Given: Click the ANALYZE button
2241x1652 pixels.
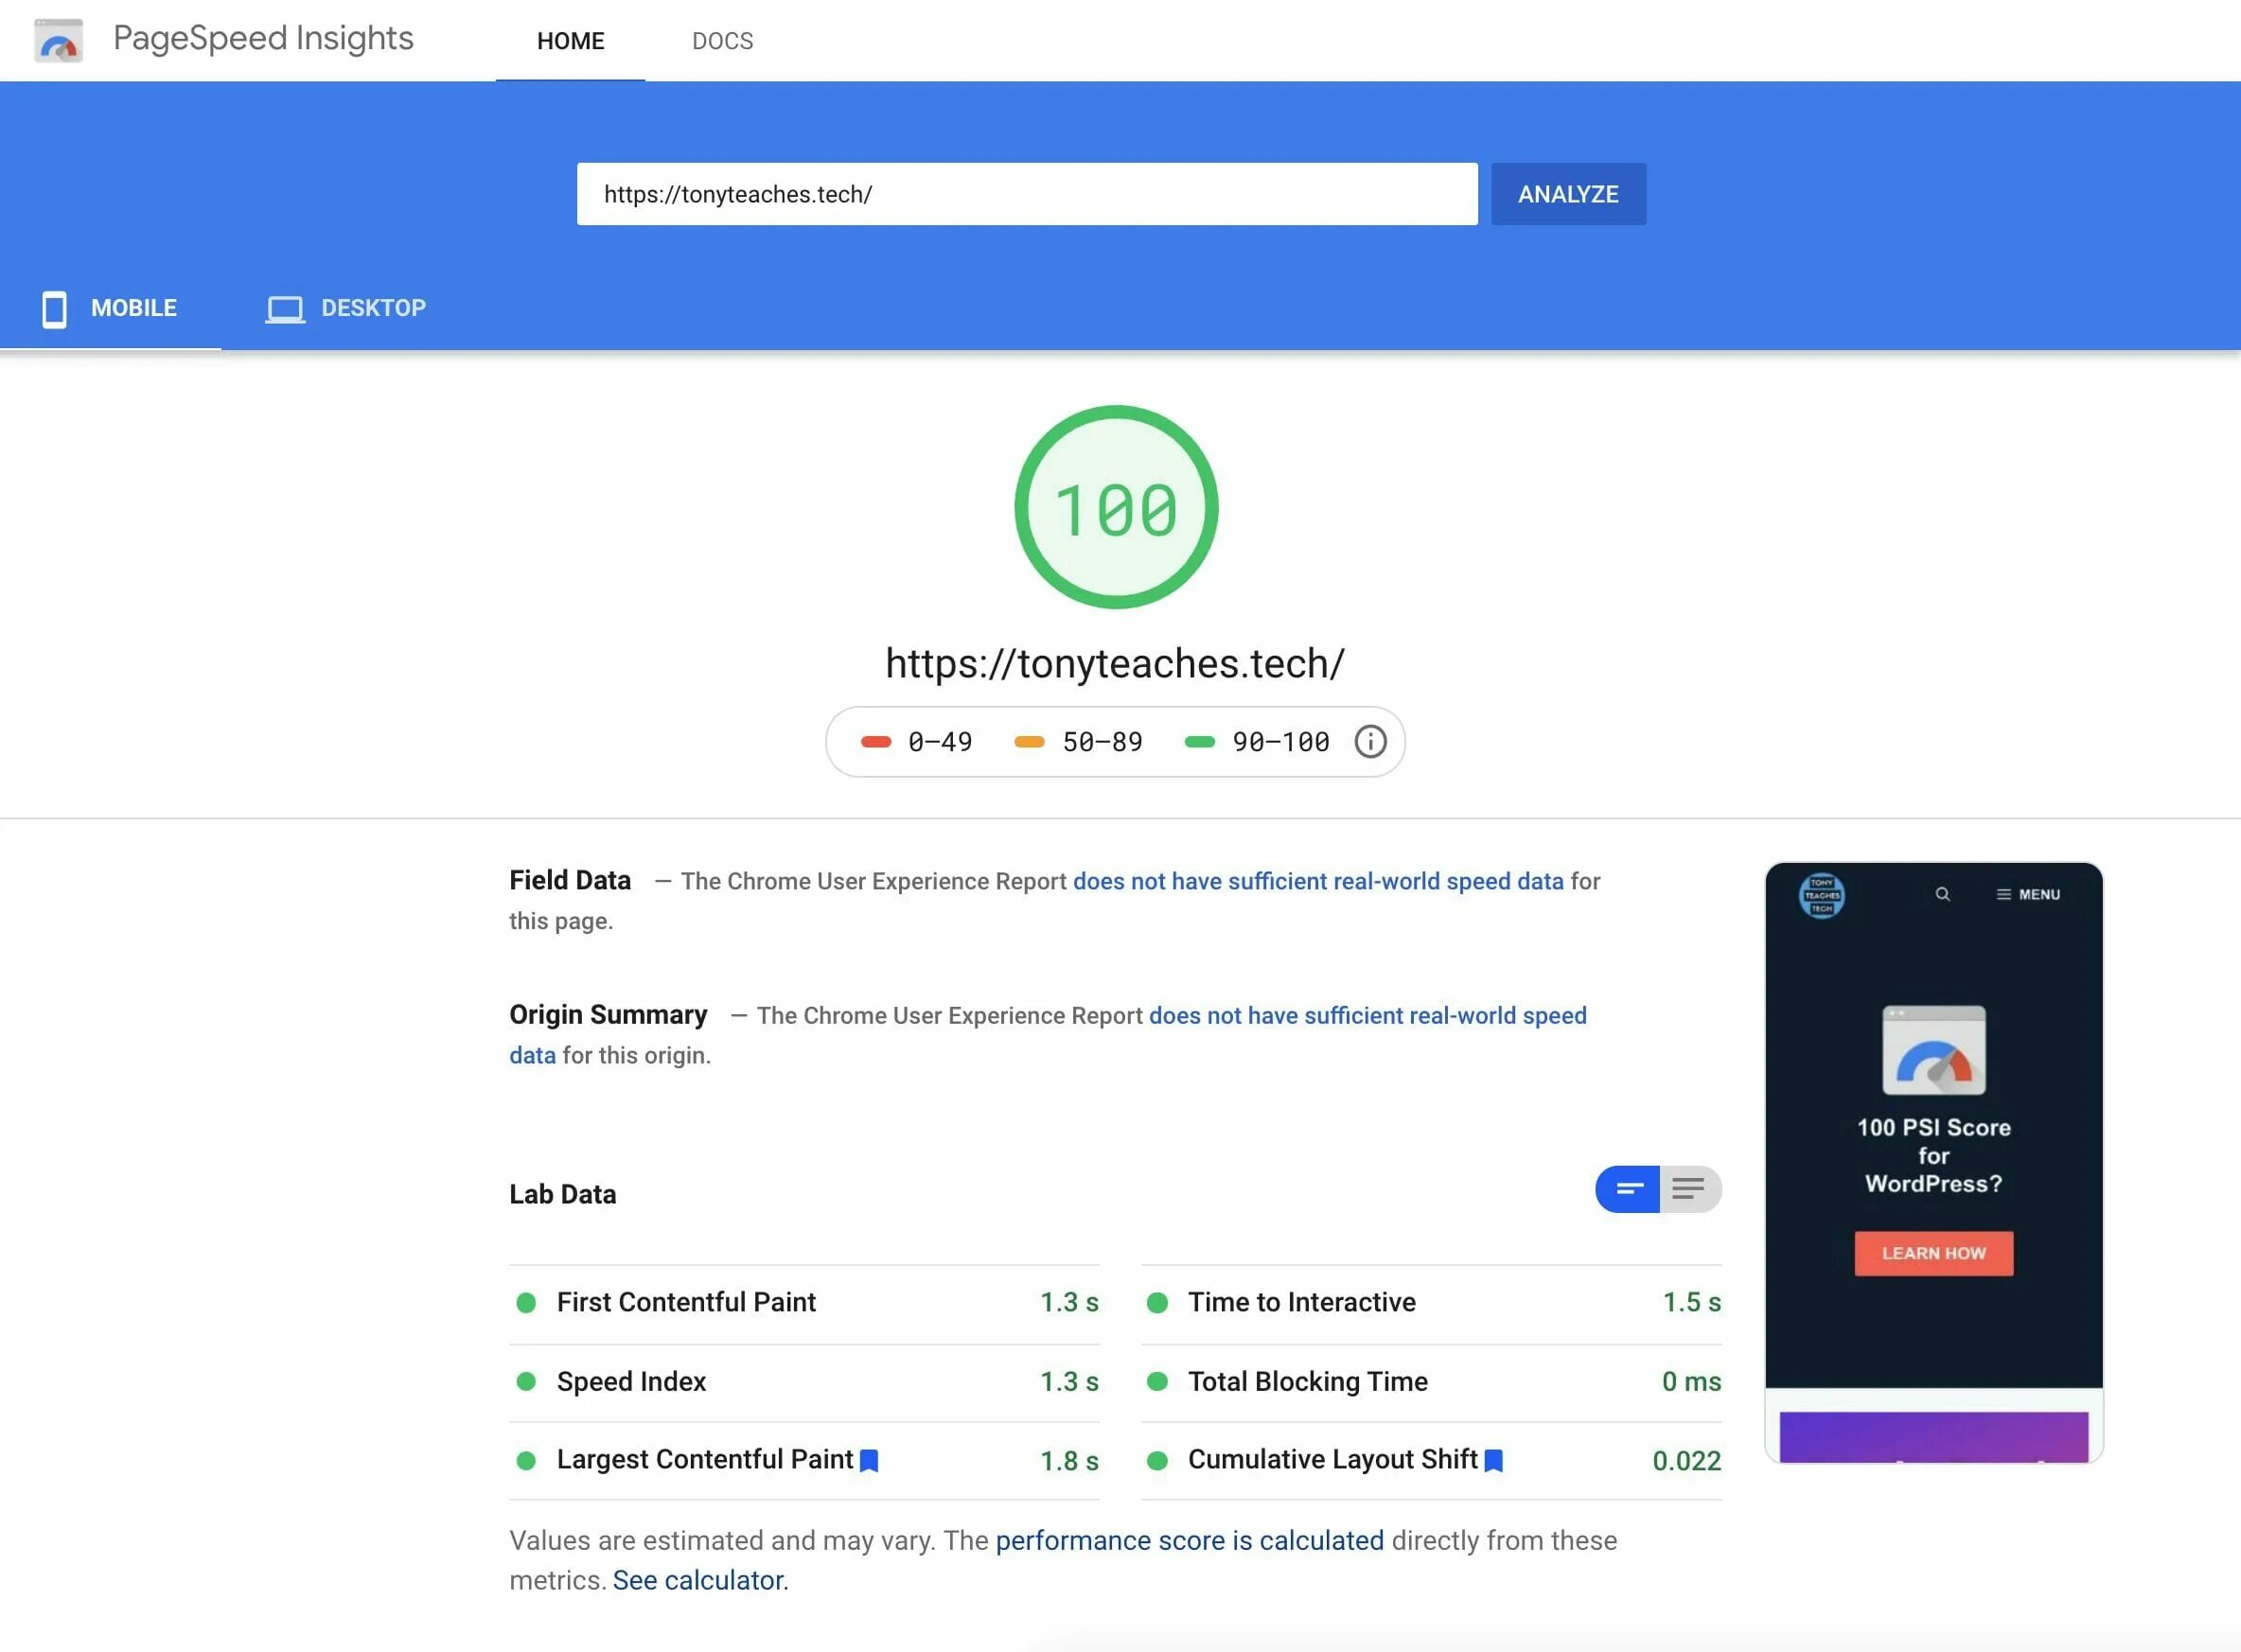Looking at the screenshot, I should click(x=1568, y=194).
